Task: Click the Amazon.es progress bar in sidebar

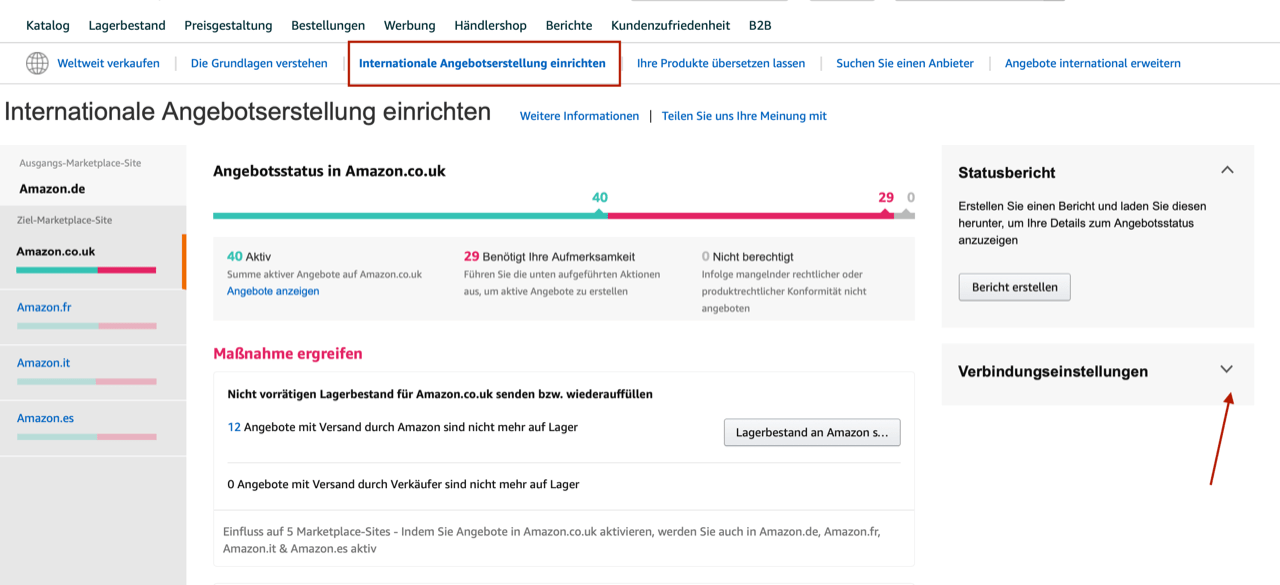Action: point(86,437)
